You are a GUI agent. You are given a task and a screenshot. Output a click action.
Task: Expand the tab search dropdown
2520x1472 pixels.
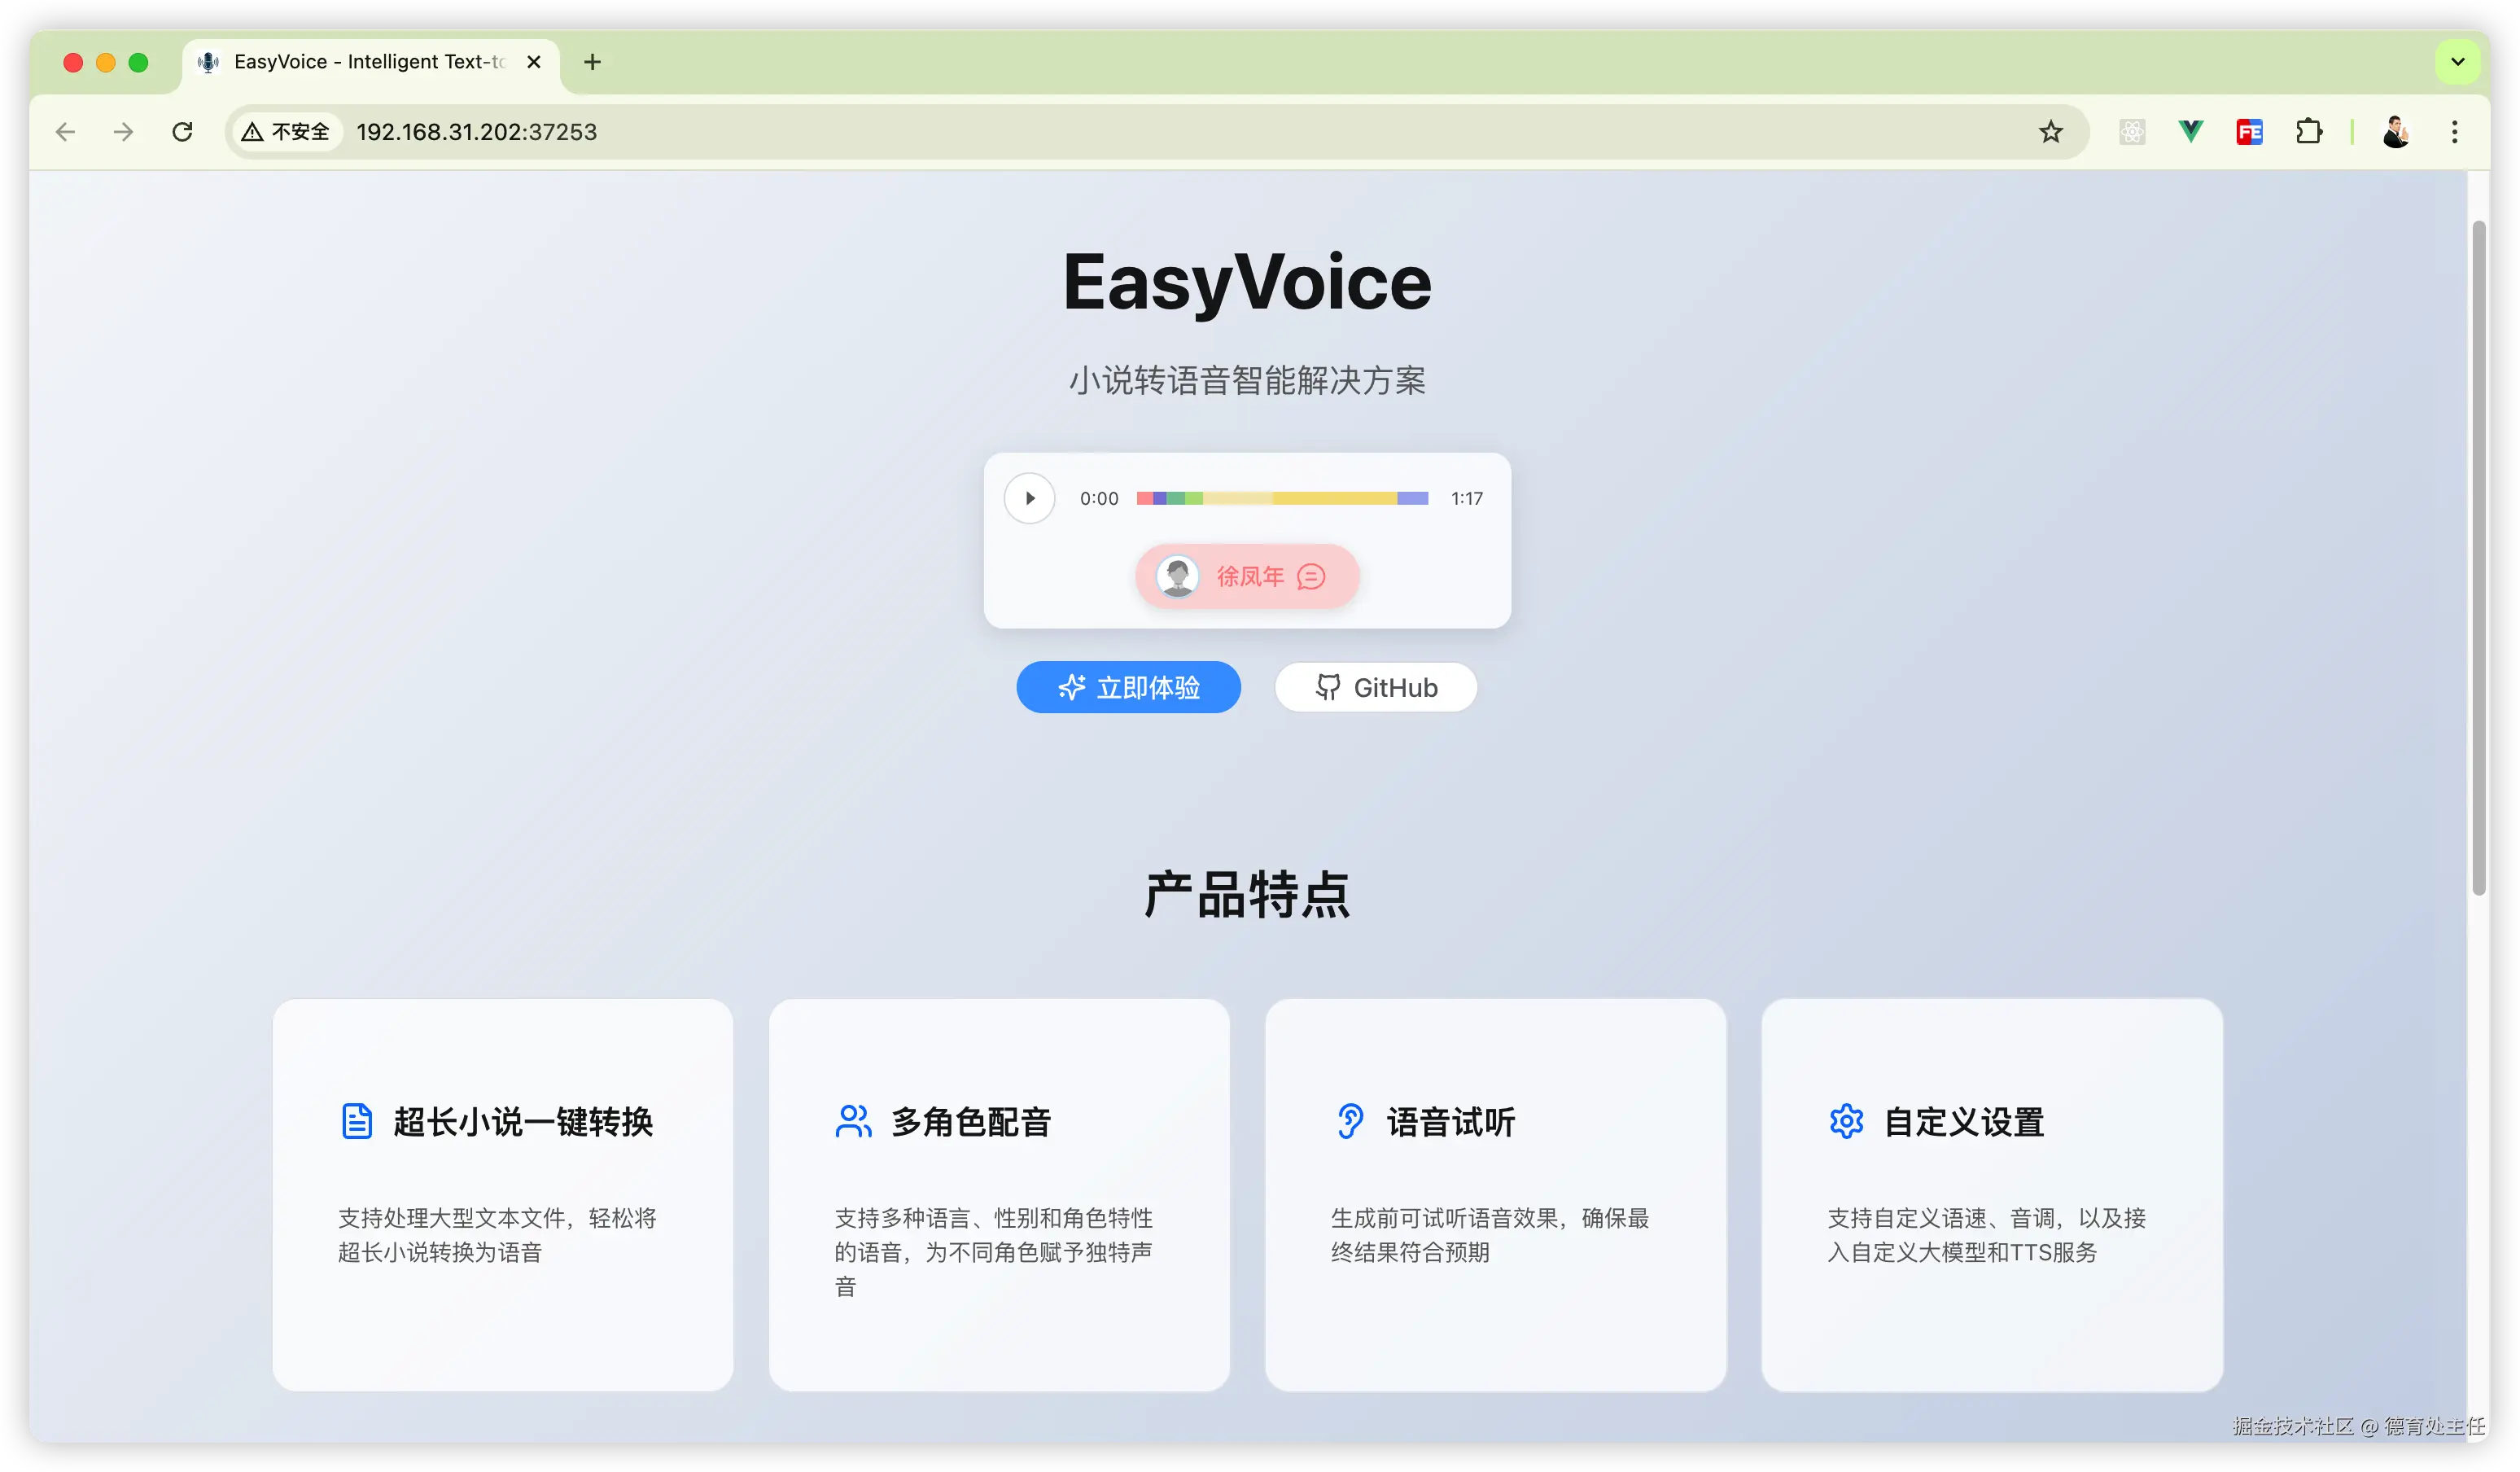2457,62
